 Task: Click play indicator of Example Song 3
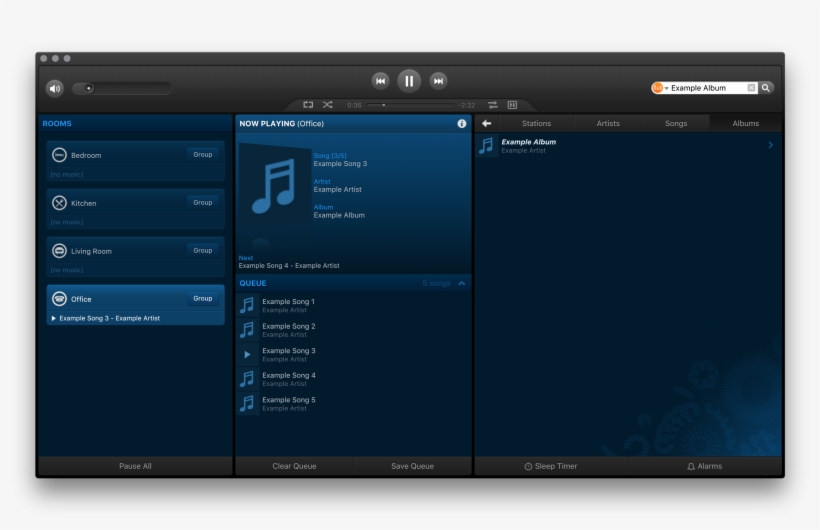247,354
